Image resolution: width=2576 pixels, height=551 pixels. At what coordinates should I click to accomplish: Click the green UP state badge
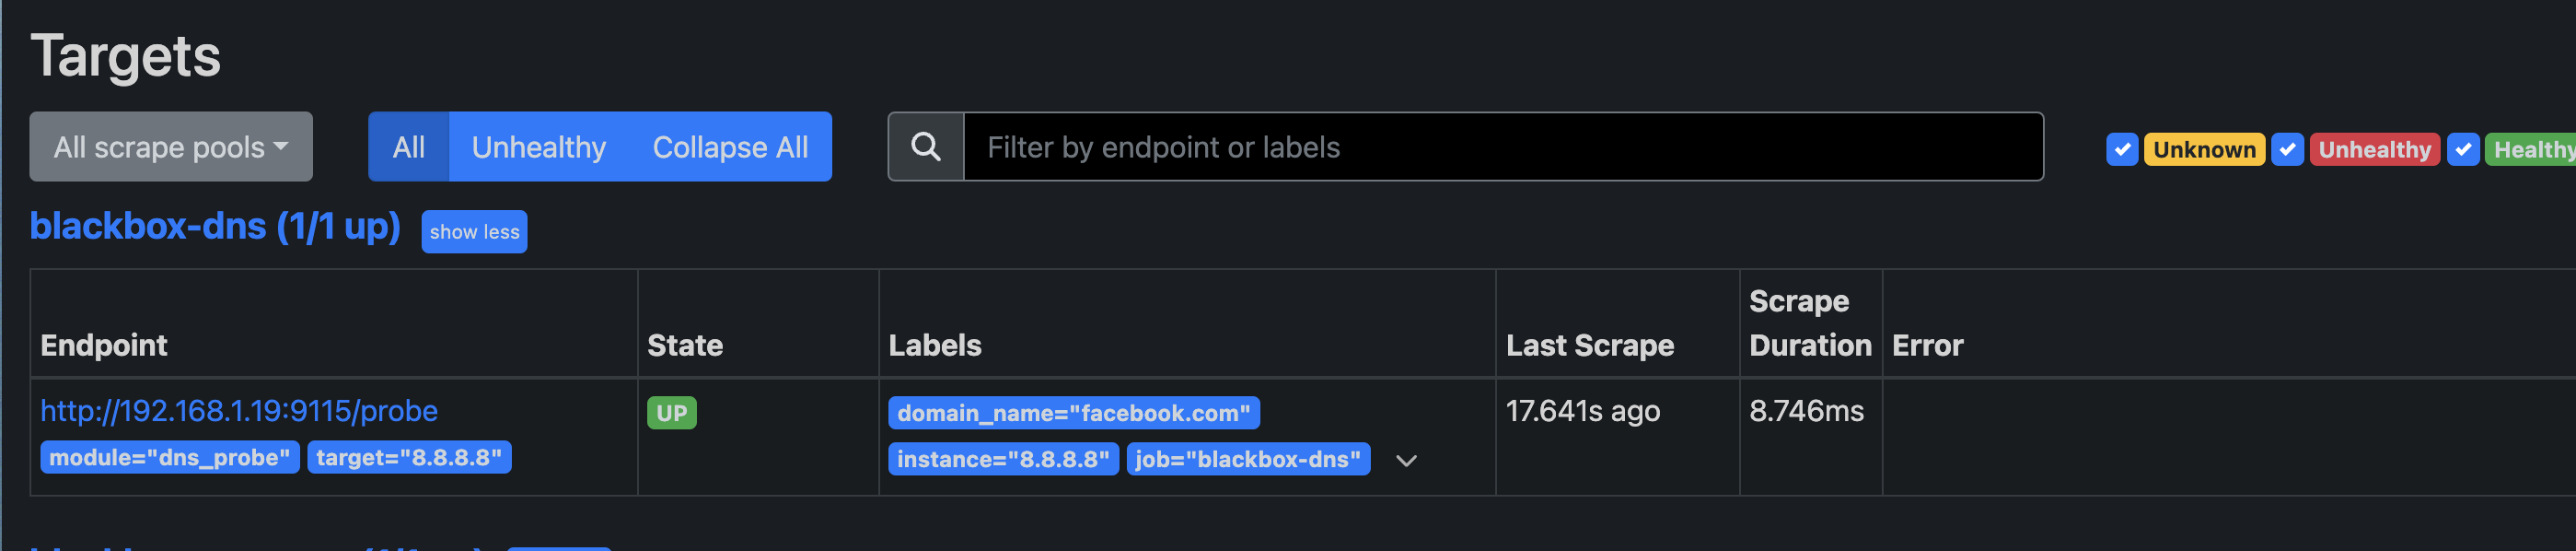click(x=671, y=412)
